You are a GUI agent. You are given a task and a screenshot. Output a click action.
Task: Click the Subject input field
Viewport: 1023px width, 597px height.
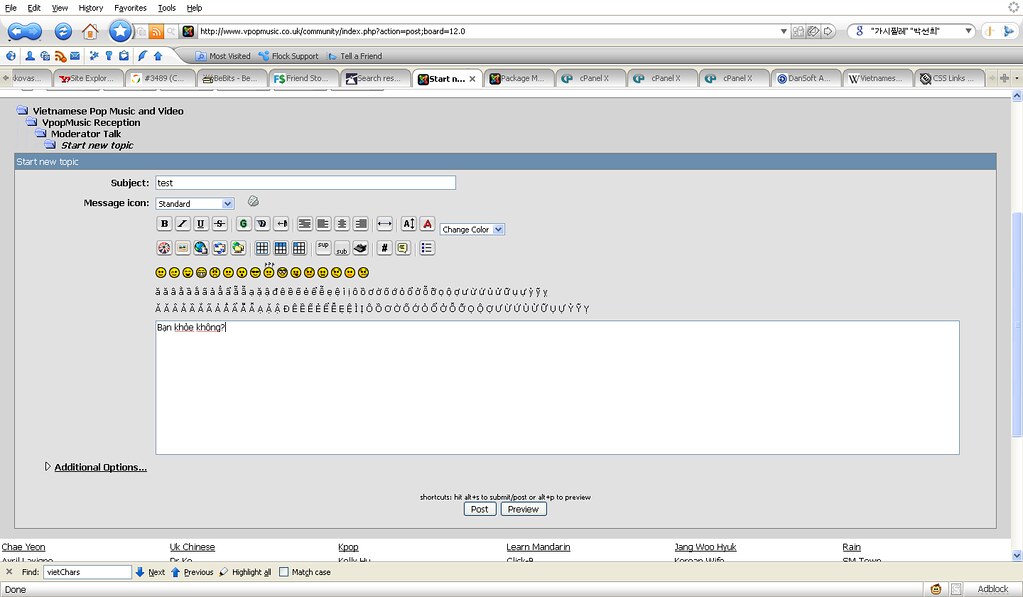pyautogui.click(x=305, y=183)
